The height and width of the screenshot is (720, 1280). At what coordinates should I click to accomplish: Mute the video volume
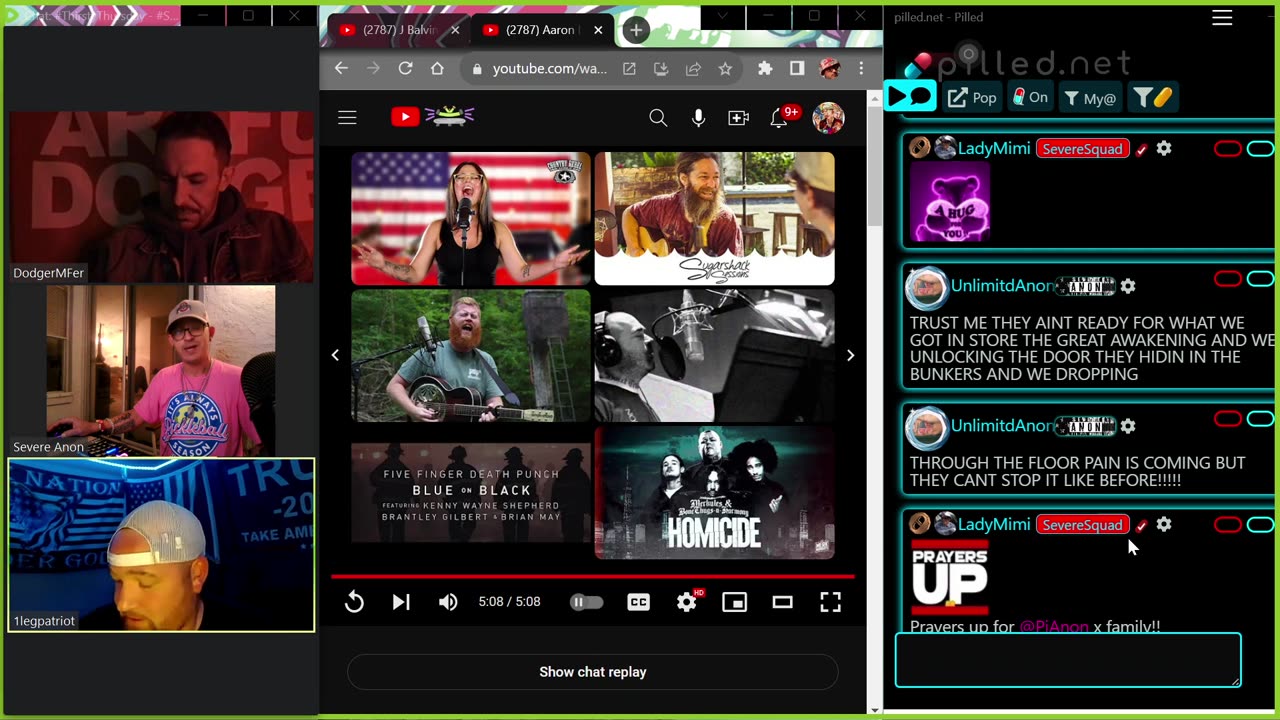448,602
